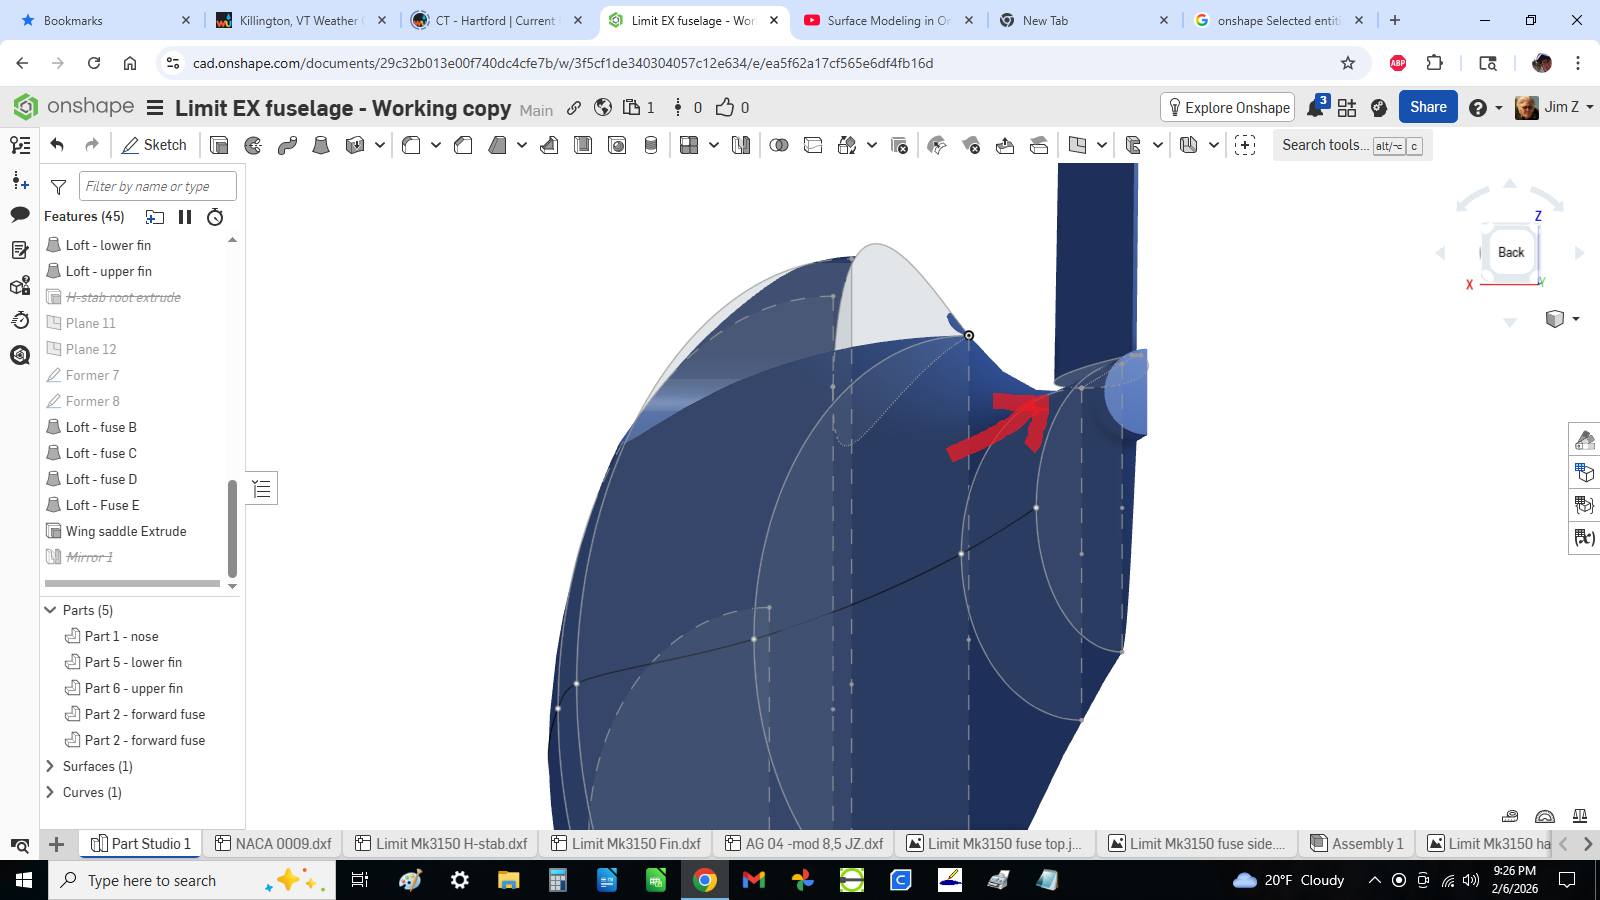Mute the system volume in the taskbar
Image resolution: width=1600 pixels, height=900 pixels.
(1470, 881)
